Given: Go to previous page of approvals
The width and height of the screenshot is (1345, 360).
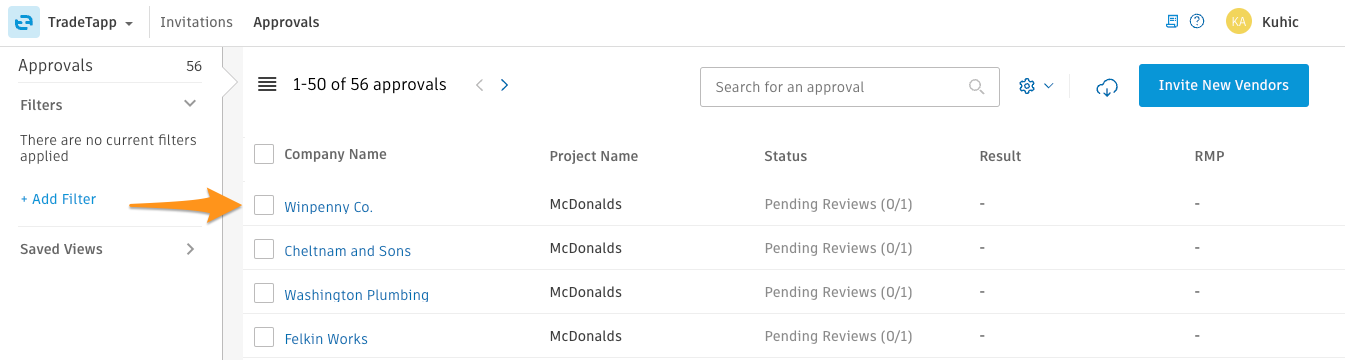Looking at the screenshot, I should click(479, 85).
